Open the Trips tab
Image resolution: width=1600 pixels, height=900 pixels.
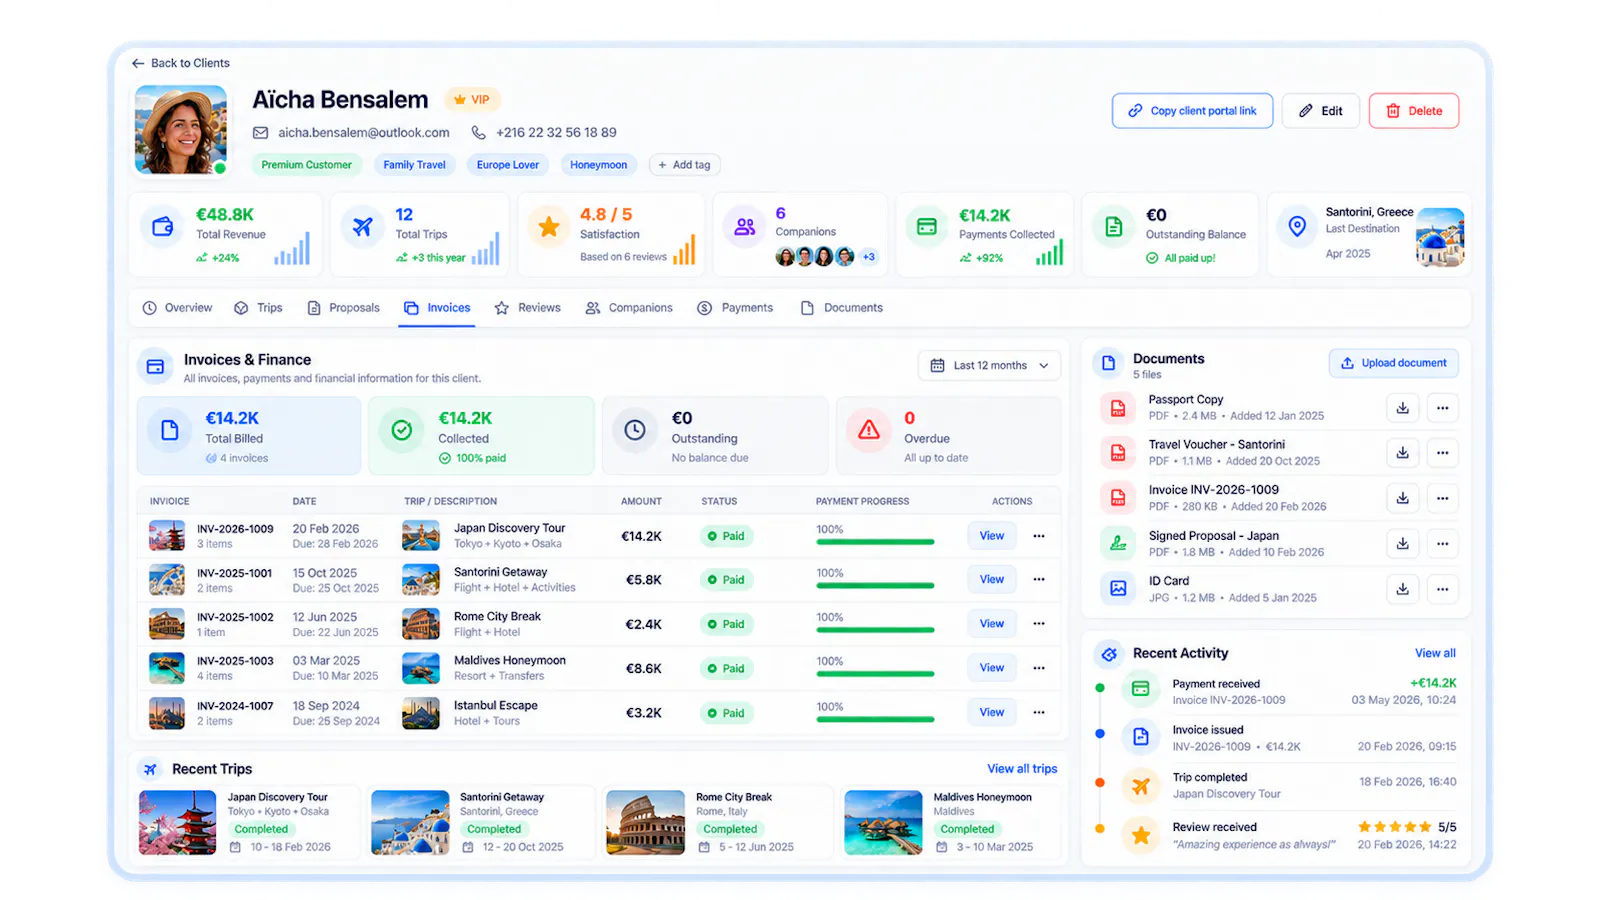(x=259, y=308)
